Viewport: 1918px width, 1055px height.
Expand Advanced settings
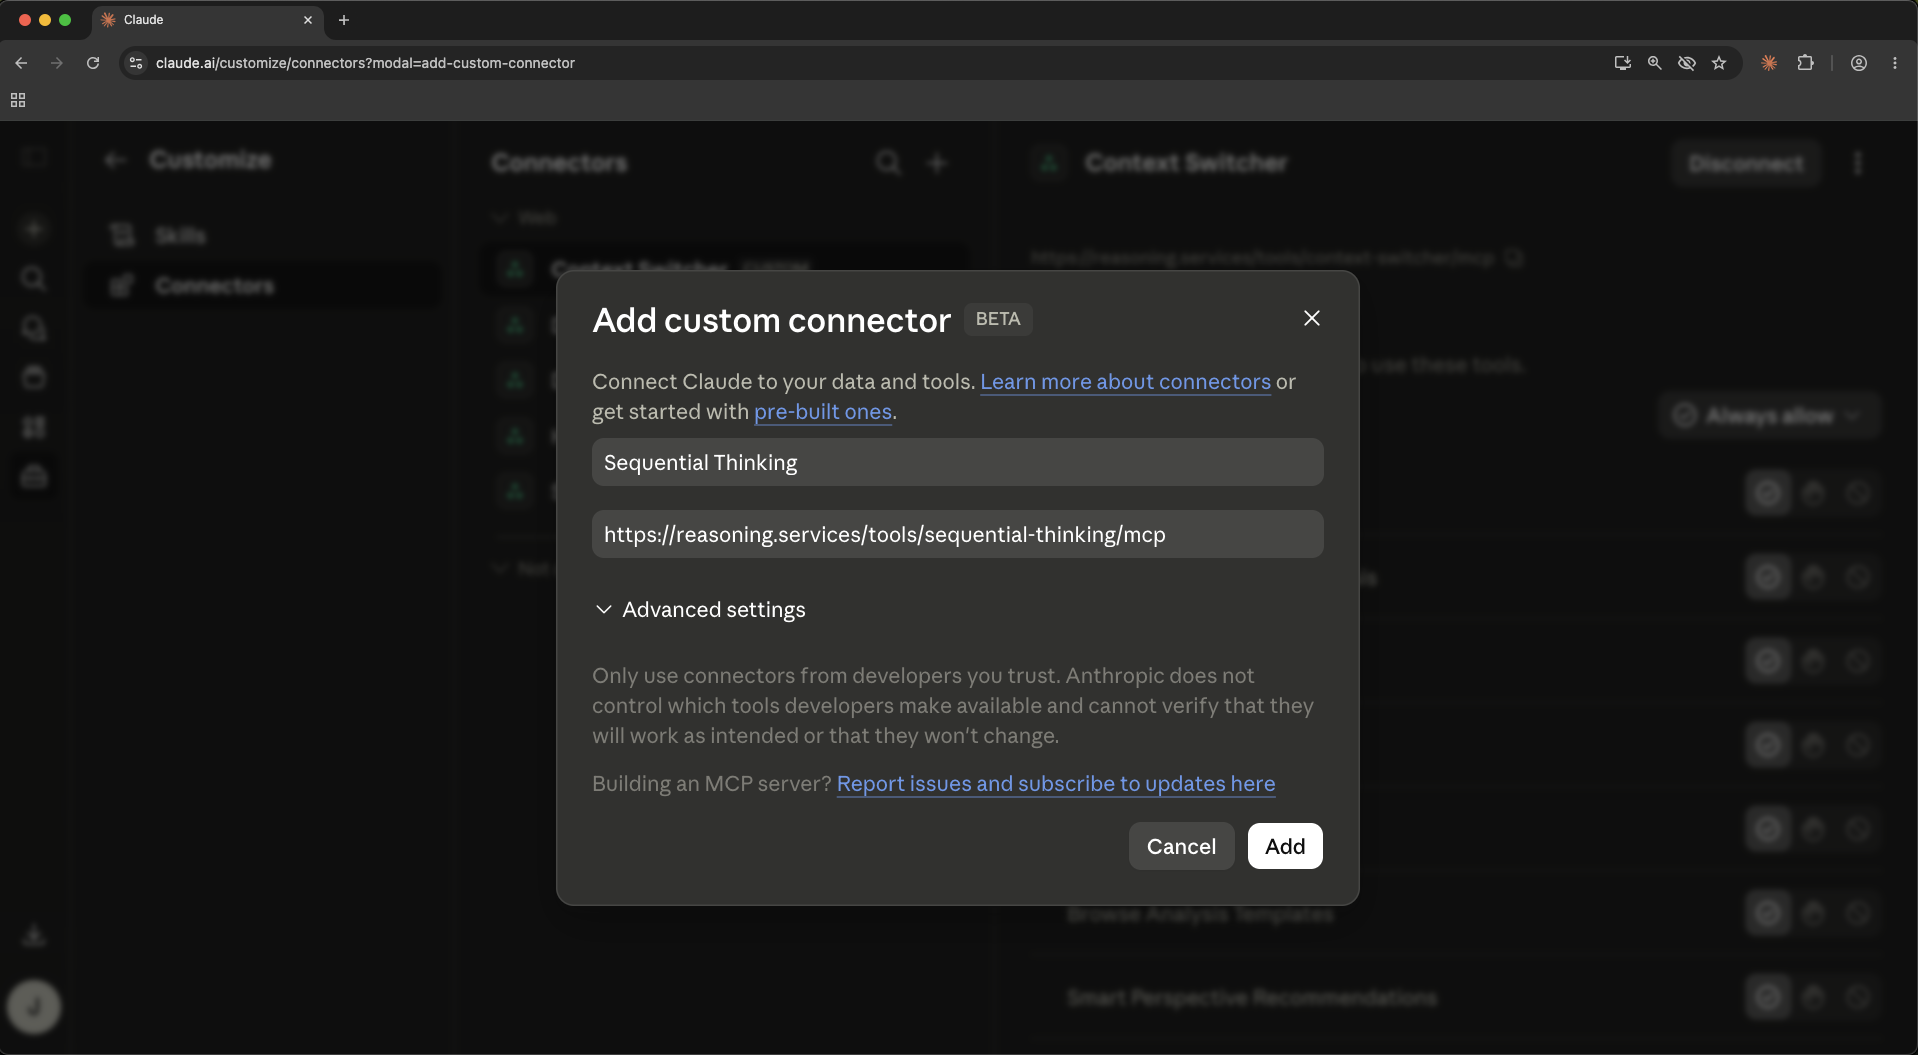click(700, 609)
